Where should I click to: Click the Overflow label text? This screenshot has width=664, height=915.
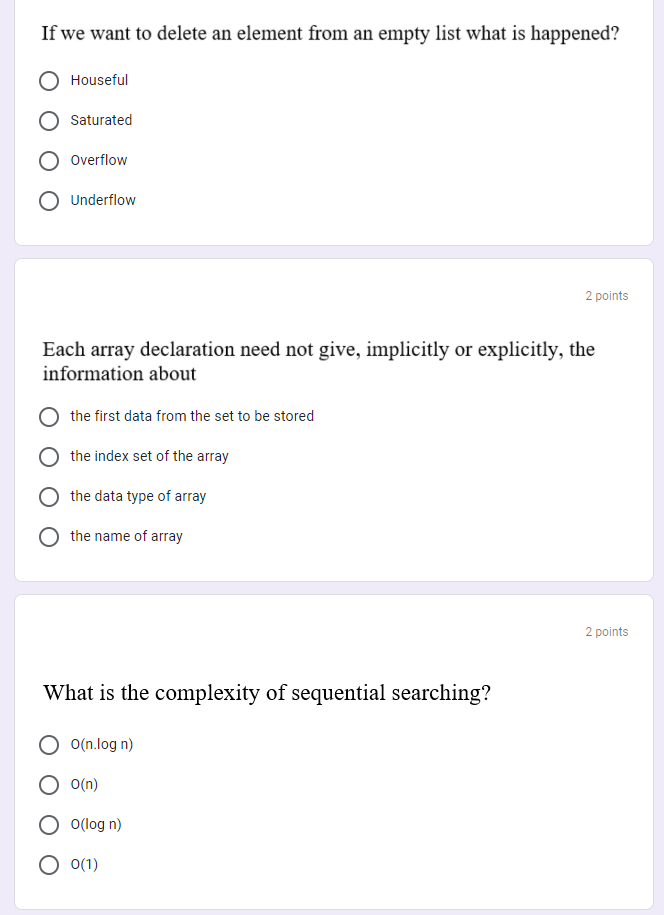point(99,160)
